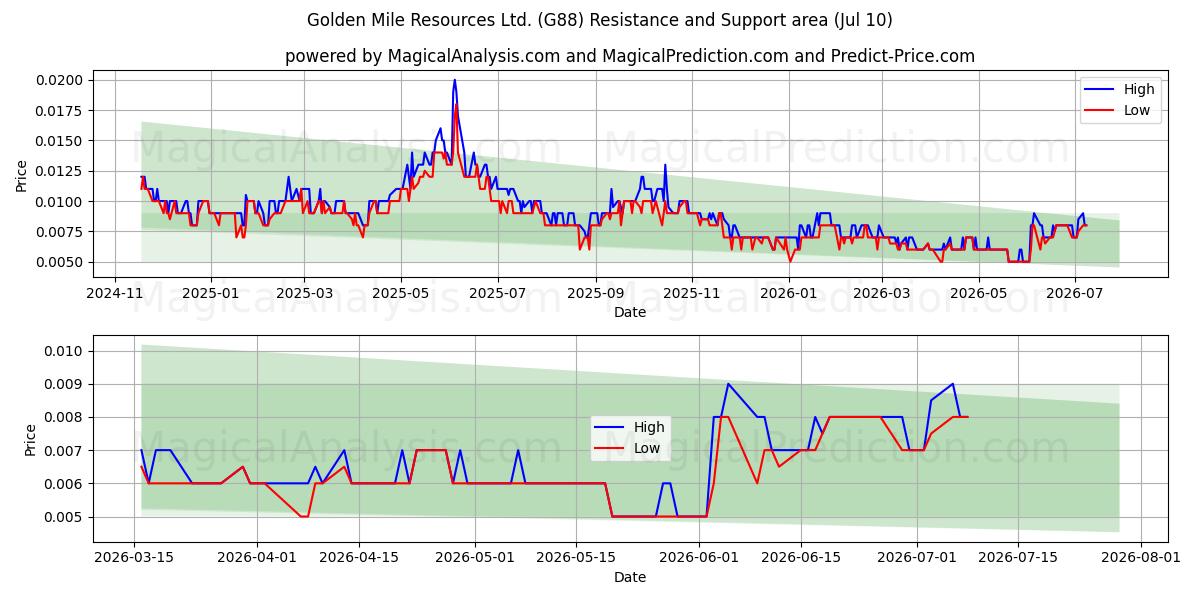This screenshot has height=600, width=1200.
Task: Click the 2025-11 date tick label
Action: click(x=692, y=293)
